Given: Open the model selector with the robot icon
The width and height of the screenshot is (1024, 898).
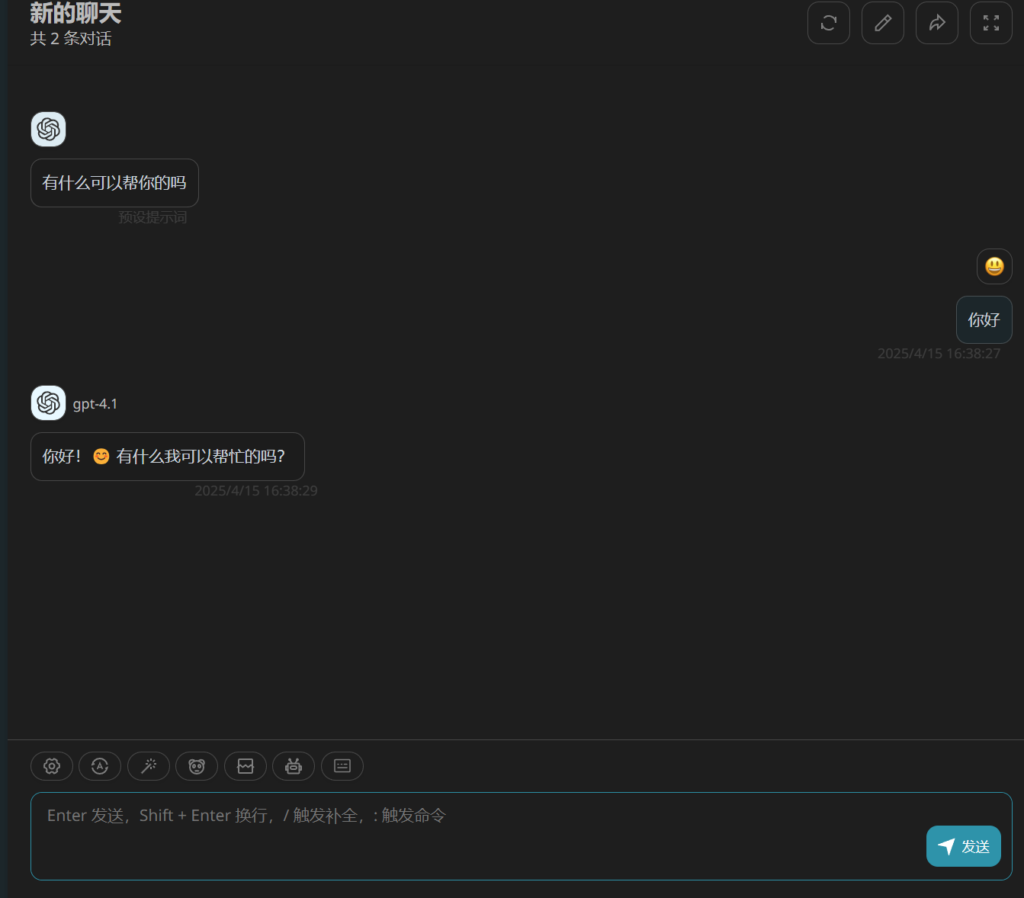Looking at the screenshot, I should coord(293,766).
